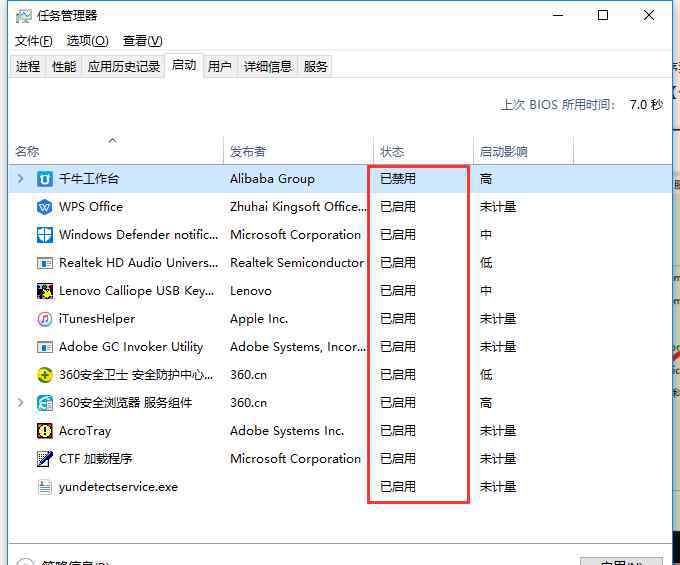
Task: Click the 360安全浏览器 icon
Action: [45, 403]
